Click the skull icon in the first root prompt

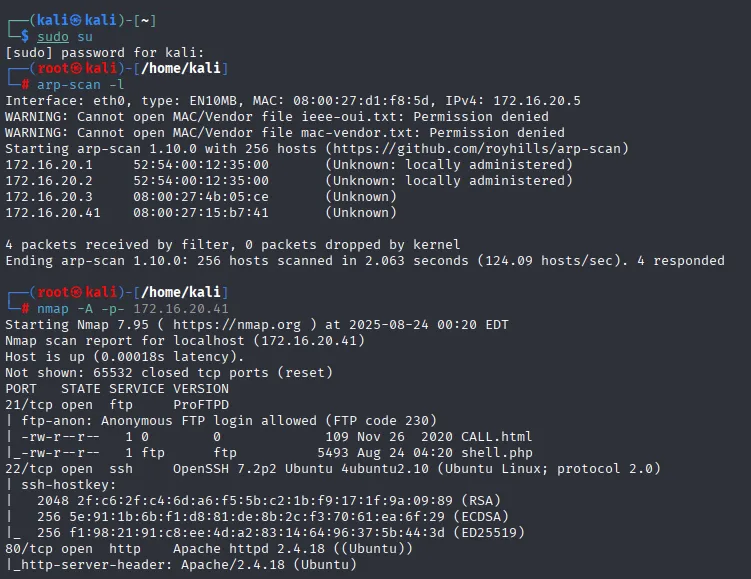pos(76,68)
